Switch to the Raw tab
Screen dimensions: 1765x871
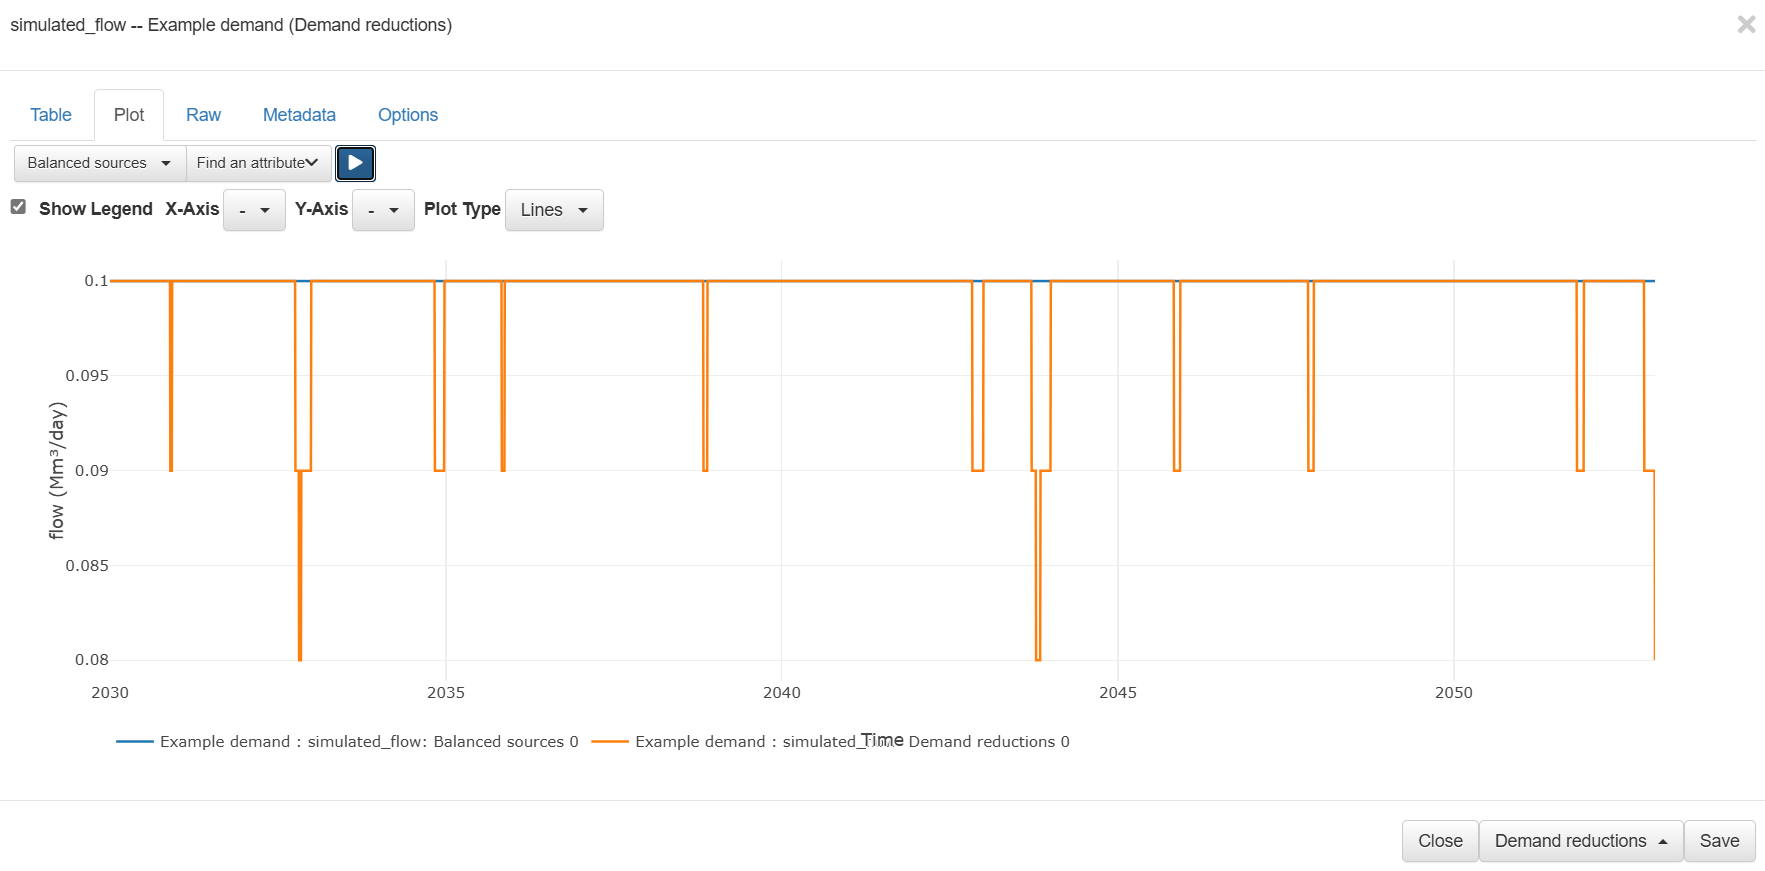click(203, 115)
